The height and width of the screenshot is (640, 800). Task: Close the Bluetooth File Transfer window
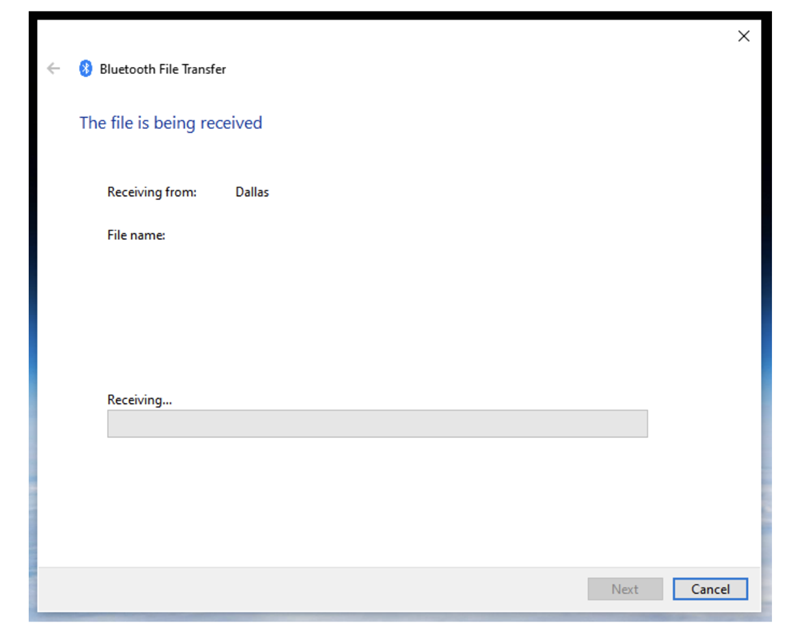click(x=743, y=36)
